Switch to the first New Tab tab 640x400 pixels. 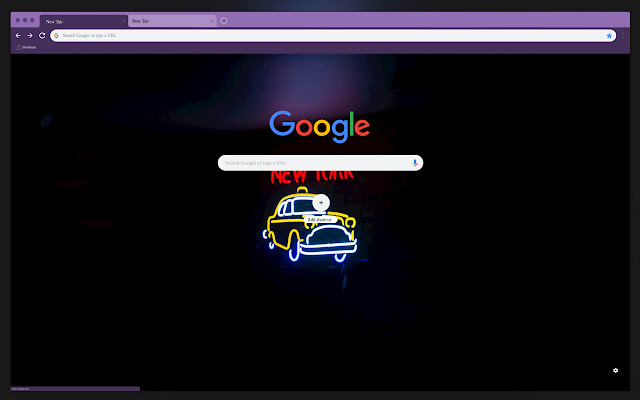click(x=84, y=21)
